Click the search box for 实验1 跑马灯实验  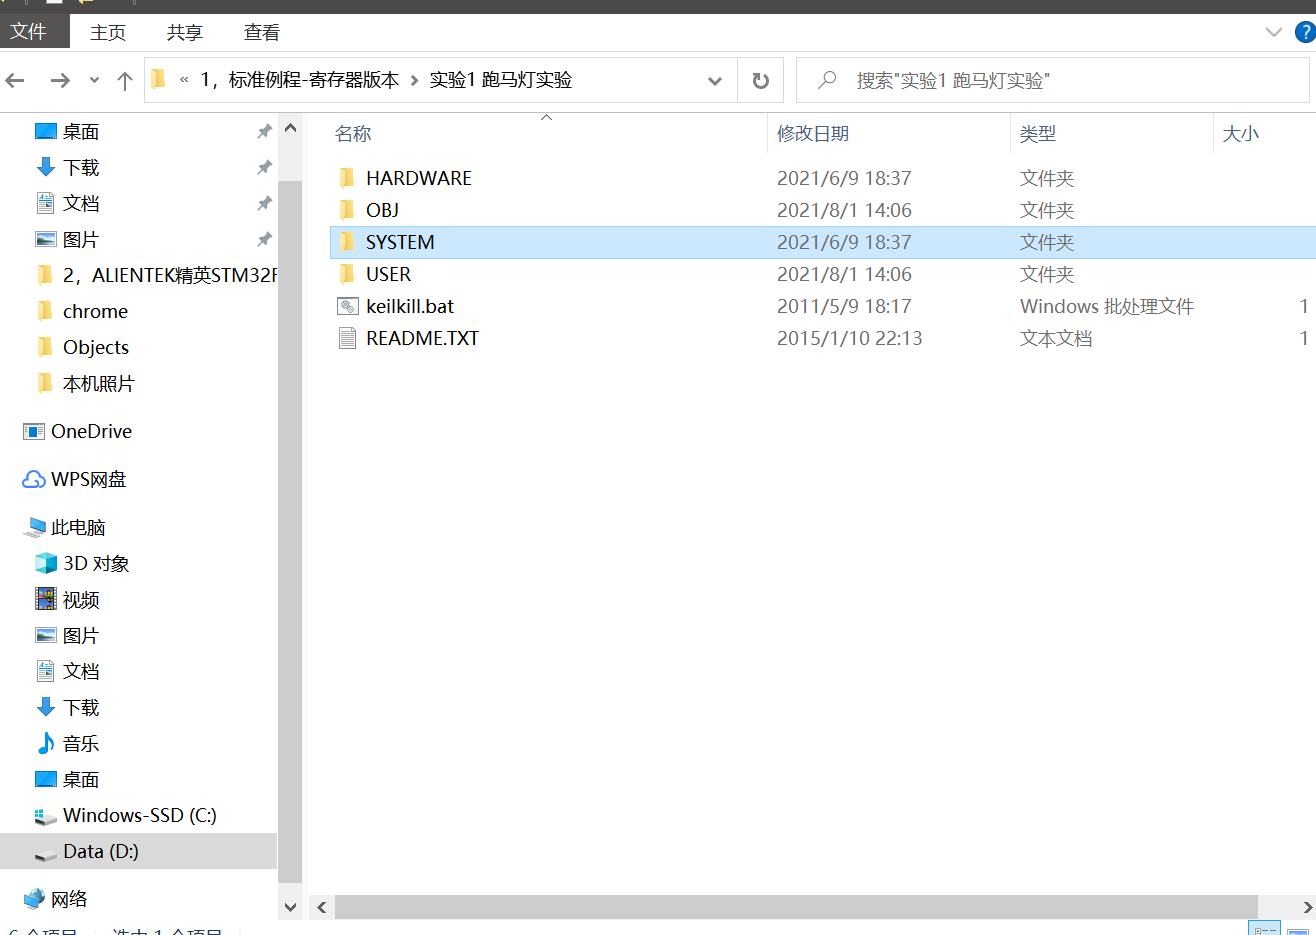[1053, 80]
